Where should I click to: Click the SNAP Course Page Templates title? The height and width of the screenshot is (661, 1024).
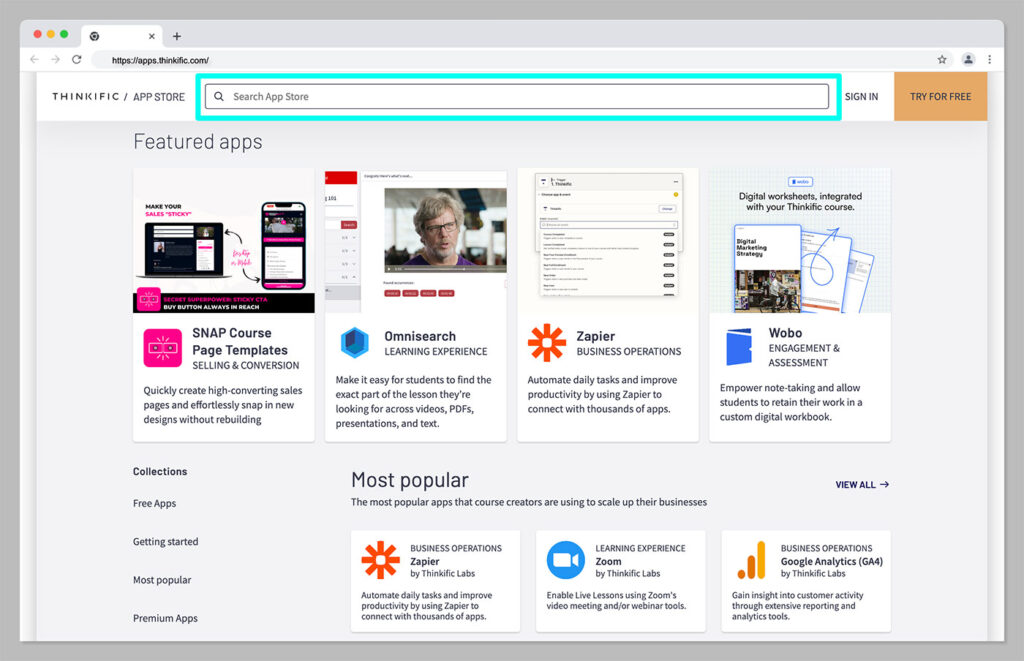click(240, 342)
